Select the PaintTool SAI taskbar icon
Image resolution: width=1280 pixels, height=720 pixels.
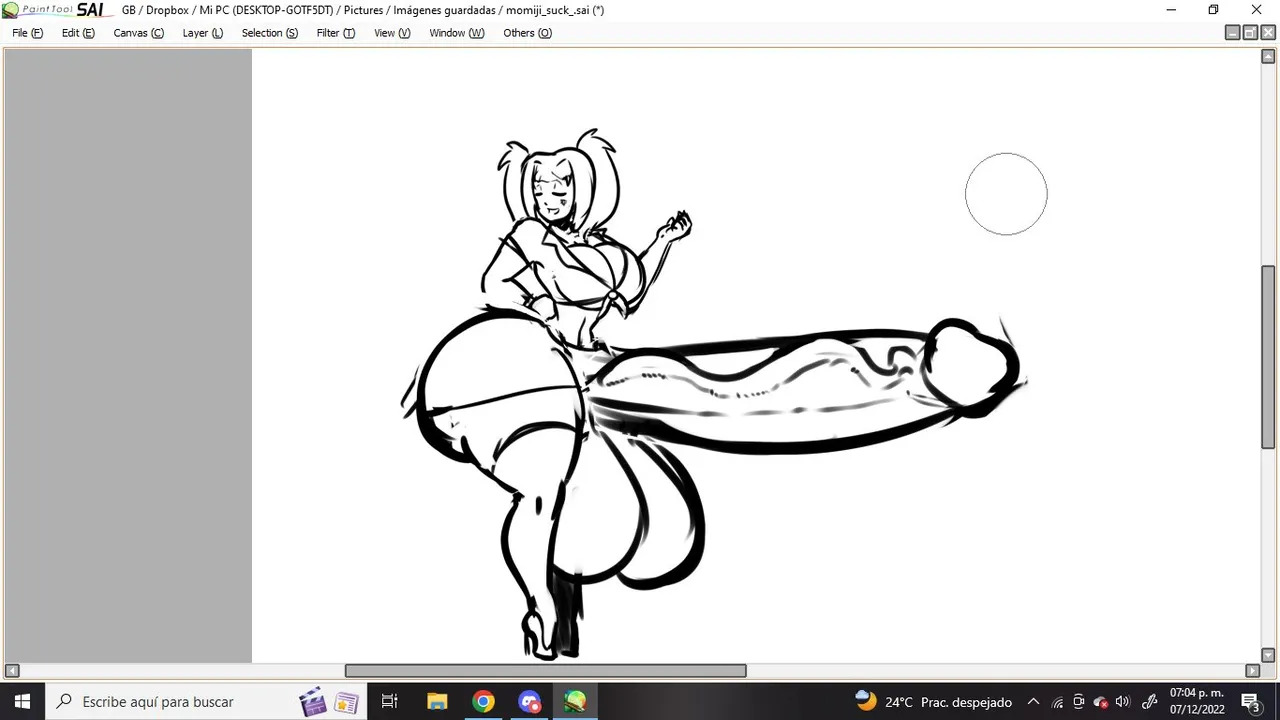[x=576, y=702]
